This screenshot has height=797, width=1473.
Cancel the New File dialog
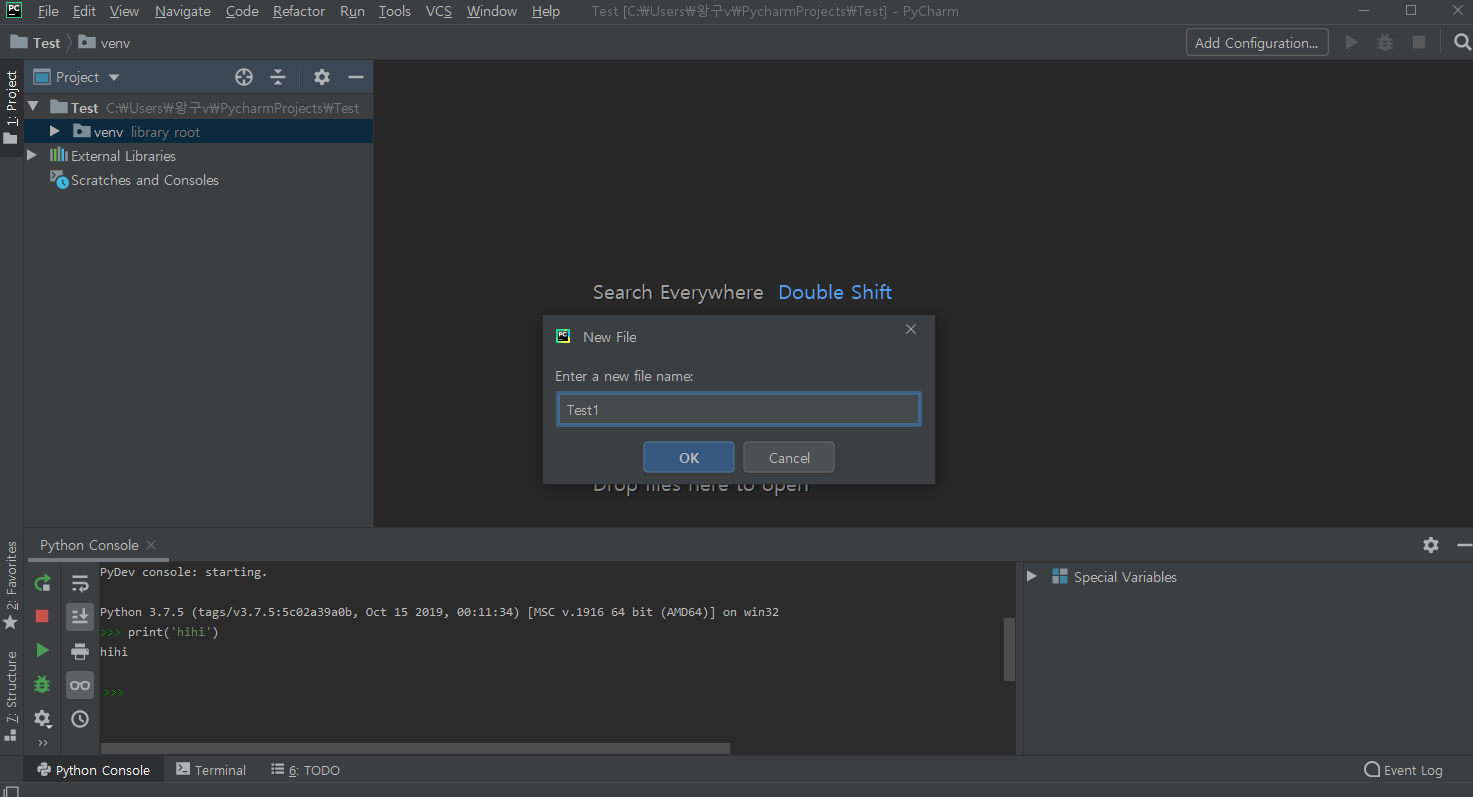click(789, 457)
